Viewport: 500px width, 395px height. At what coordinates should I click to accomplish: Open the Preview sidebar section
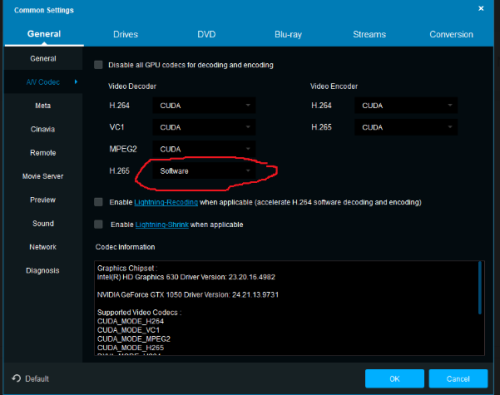click(43, 200)
